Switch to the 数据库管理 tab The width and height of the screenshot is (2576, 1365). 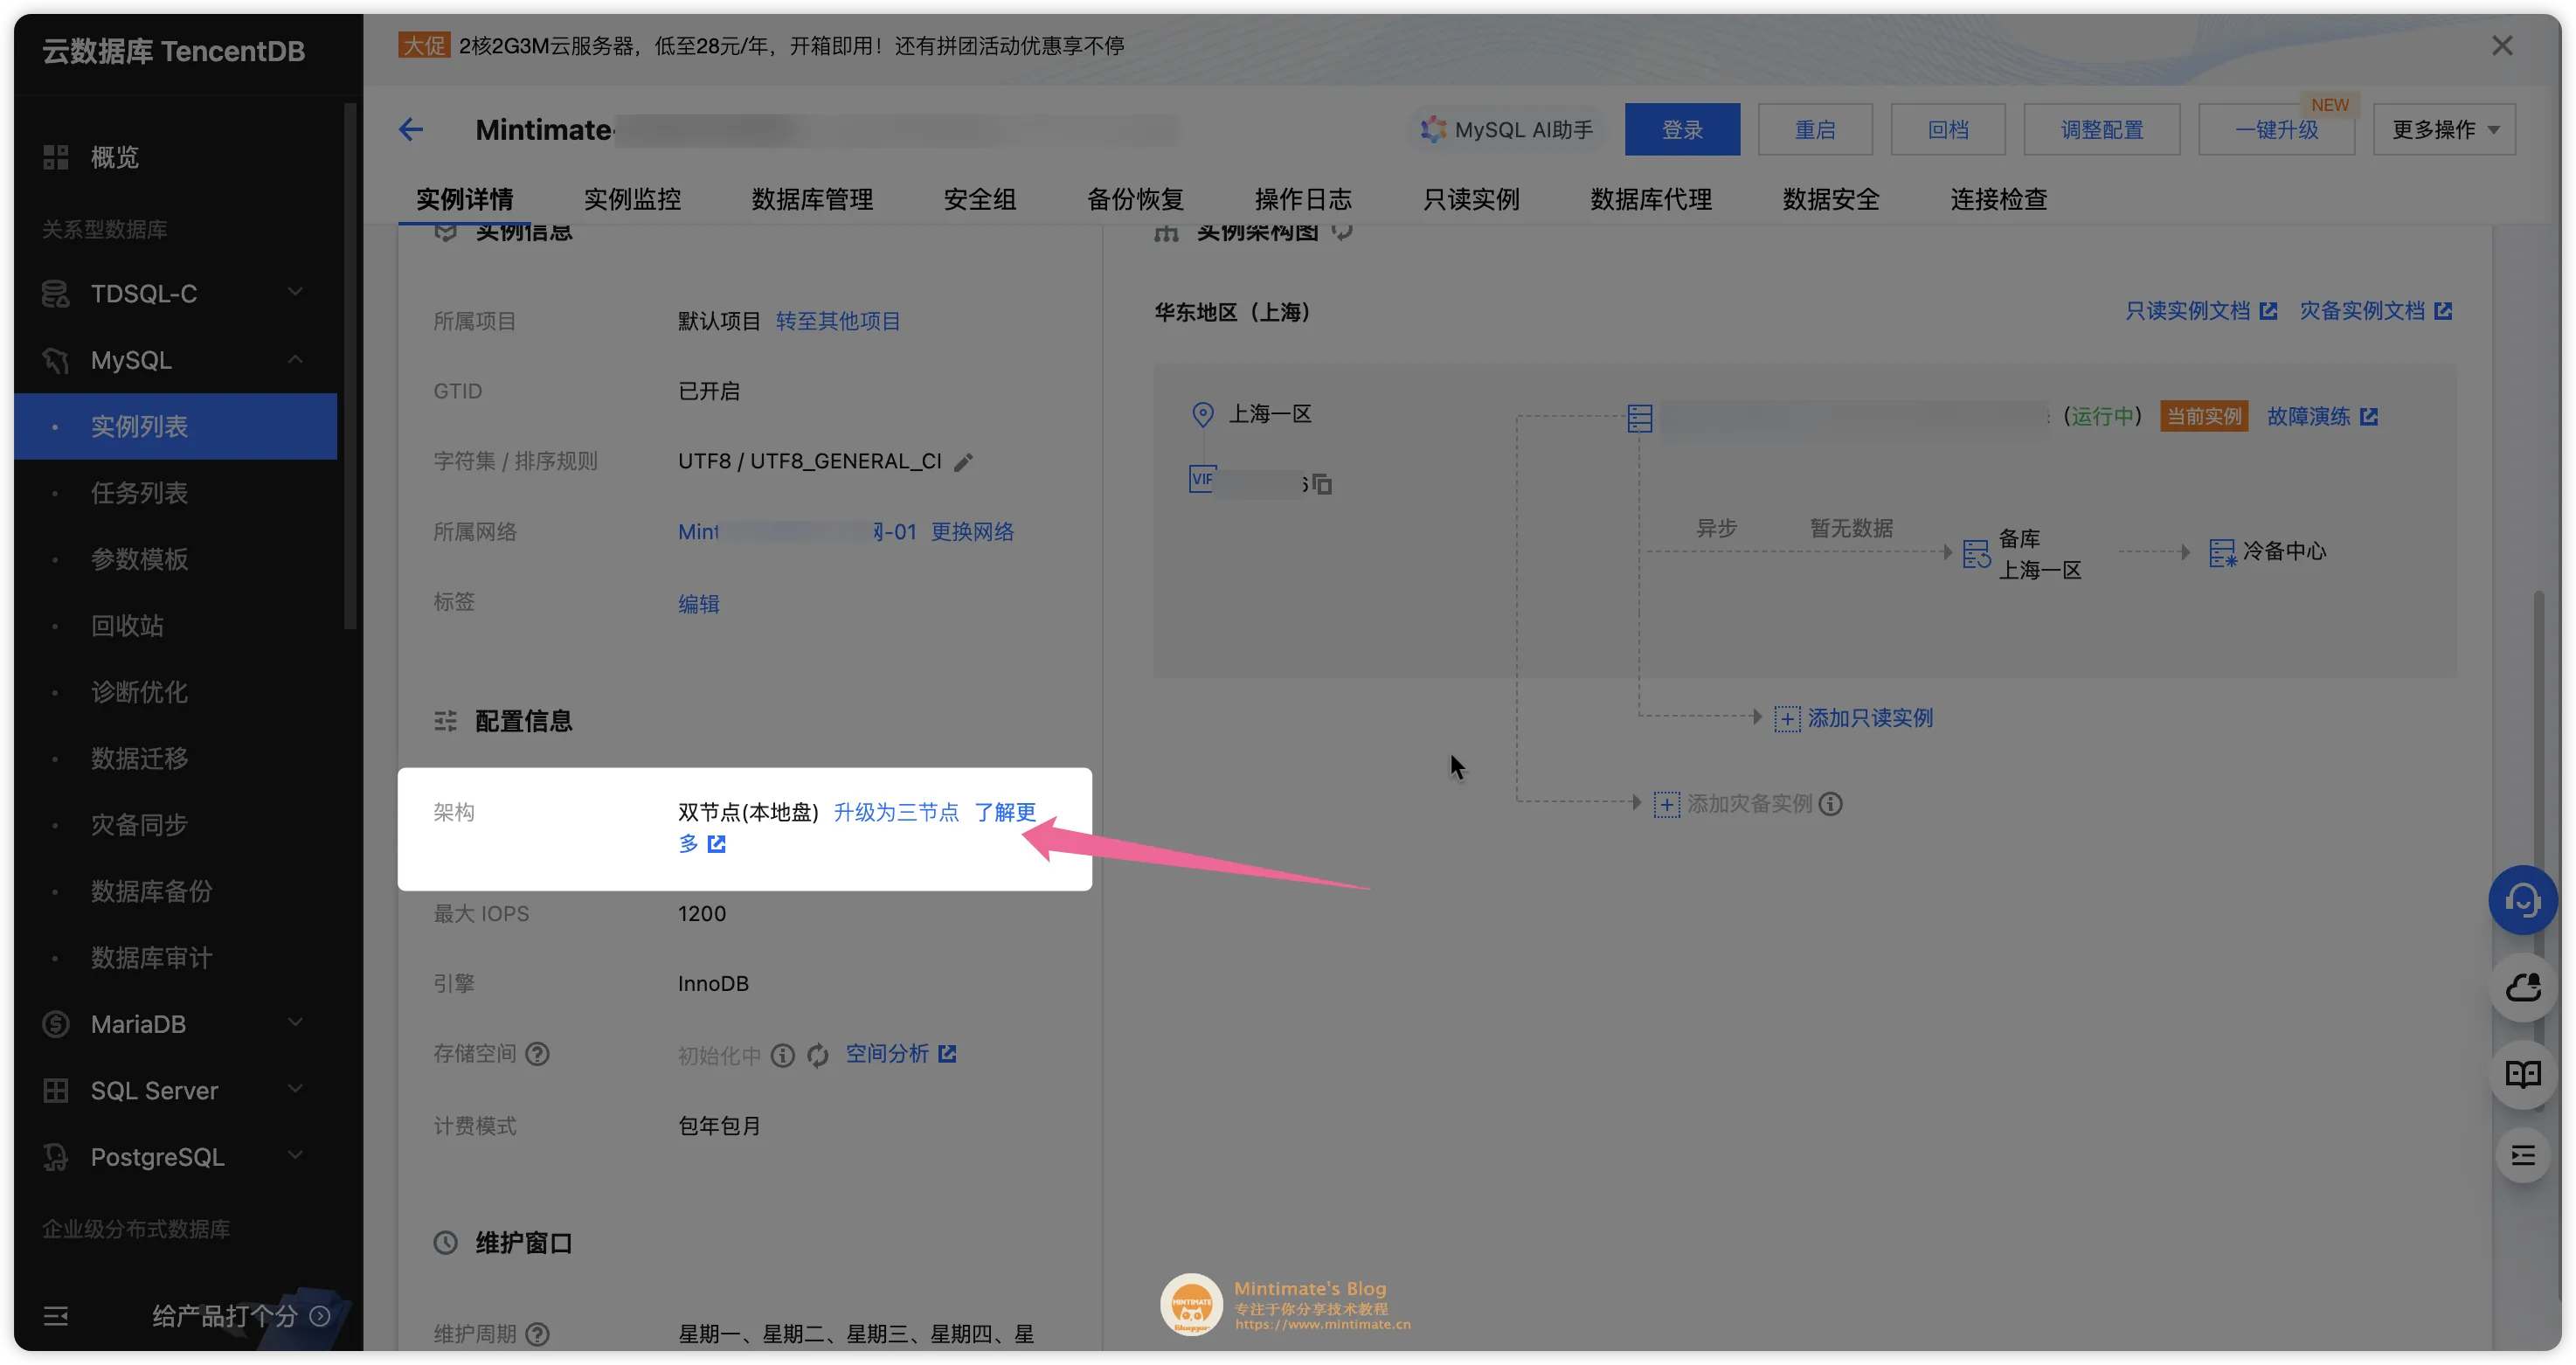coord(812,199)
